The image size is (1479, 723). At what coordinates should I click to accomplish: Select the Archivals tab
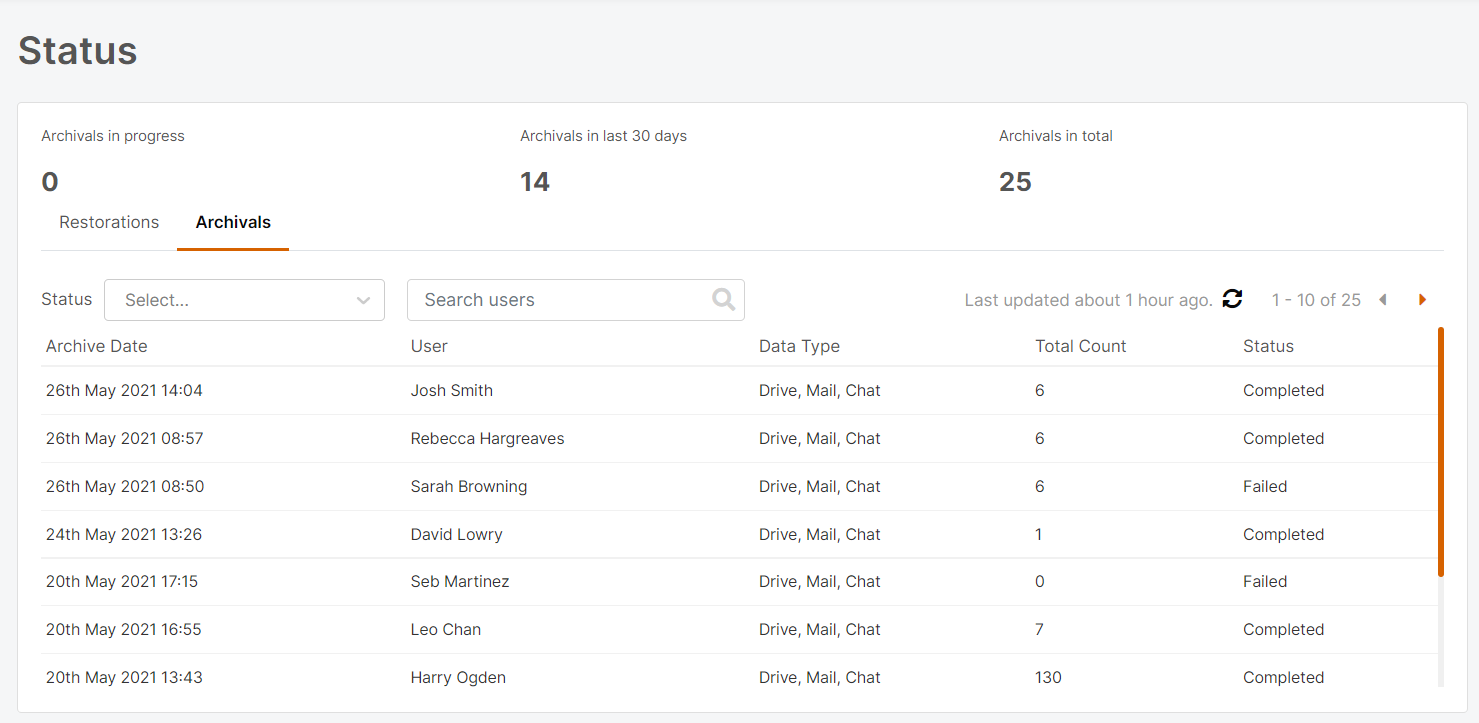coord(233,222)
